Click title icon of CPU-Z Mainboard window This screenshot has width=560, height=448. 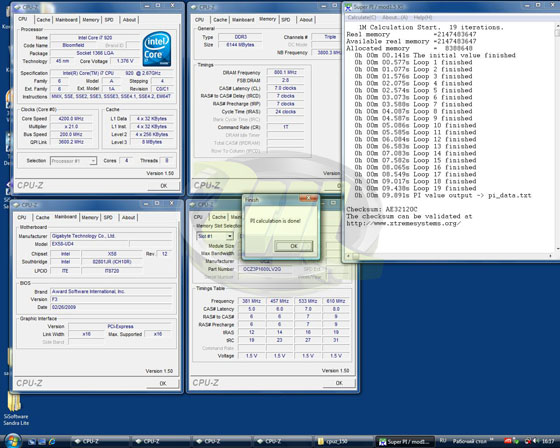(x=16, y=205)
